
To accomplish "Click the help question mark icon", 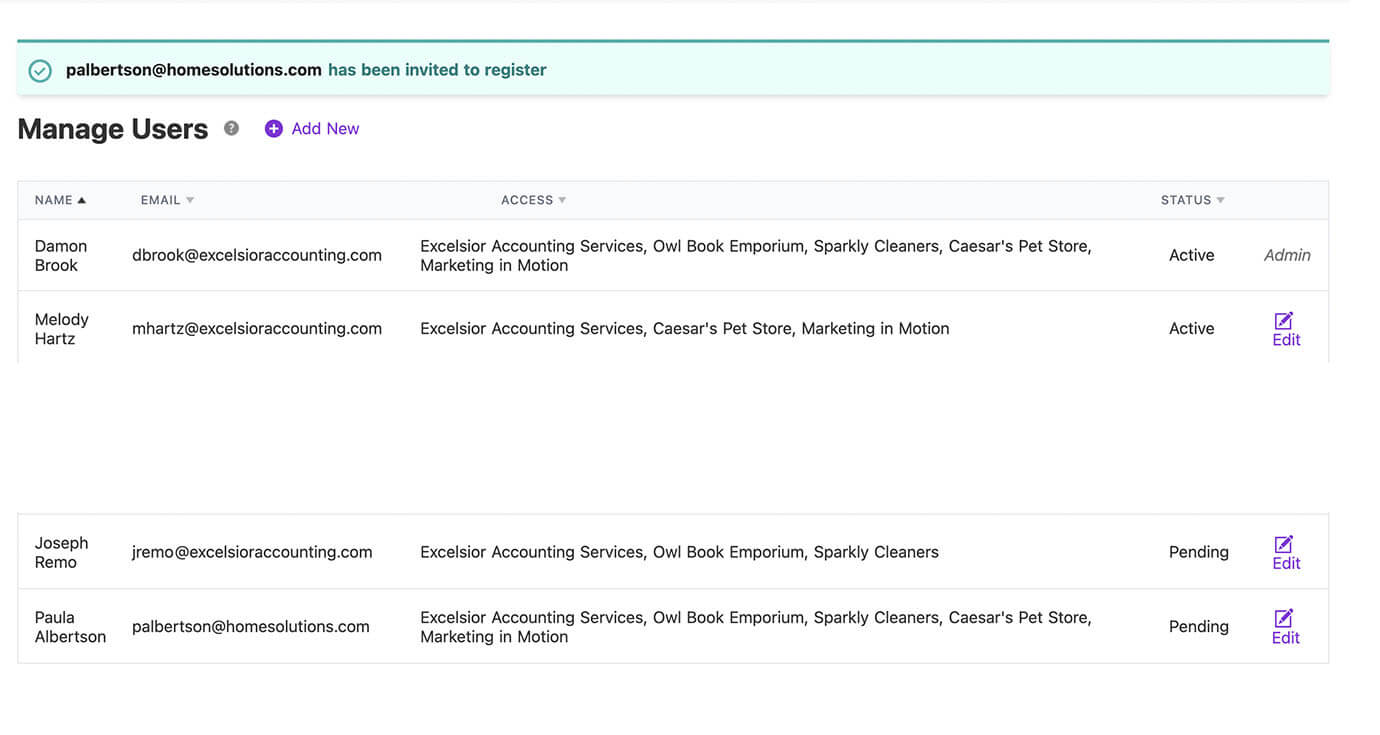I will (231, 128).
